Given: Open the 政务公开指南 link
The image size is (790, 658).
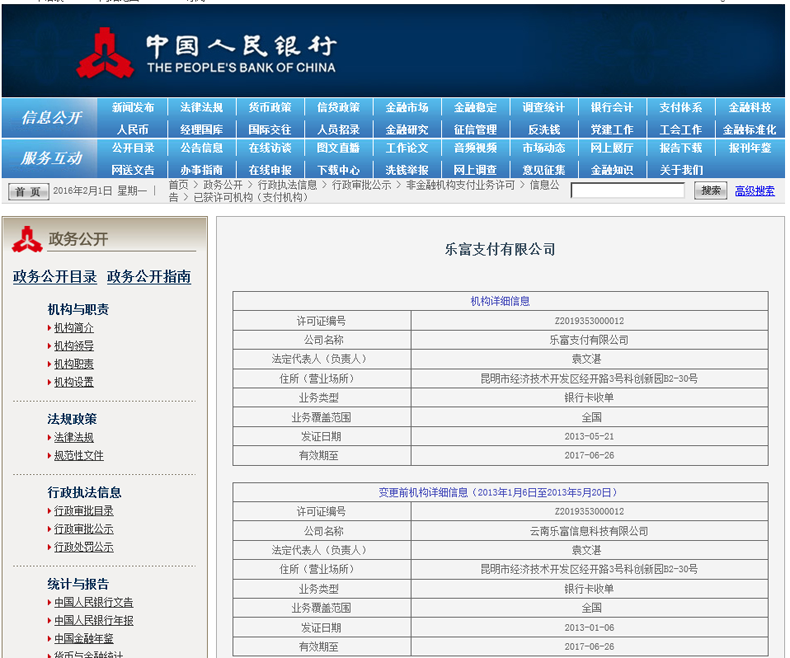Looking at the screenshot, I should (x=149, y=277).
